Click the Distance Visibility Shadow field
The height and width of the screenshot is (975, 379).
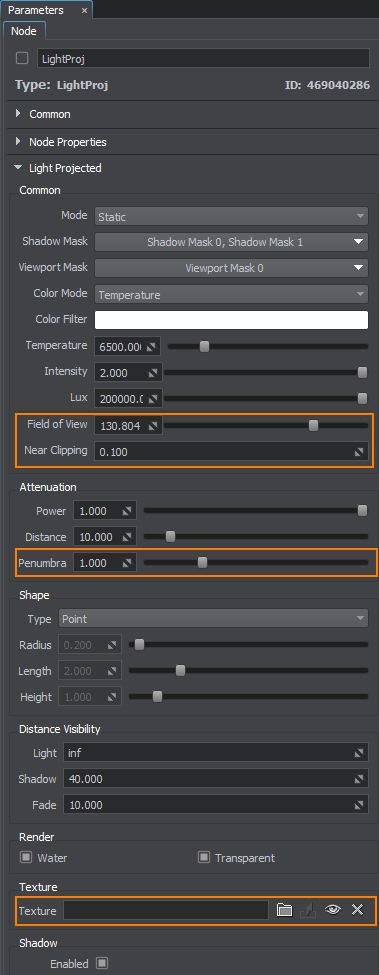pyautogui.click(x=215, y=779)
